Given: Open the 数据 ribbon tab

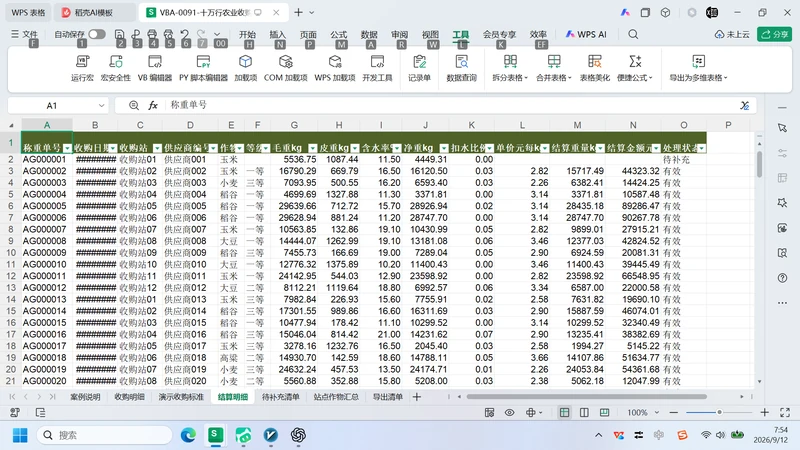Looking at the screenshot, I should pyautogui.click(x=369, y=34).
